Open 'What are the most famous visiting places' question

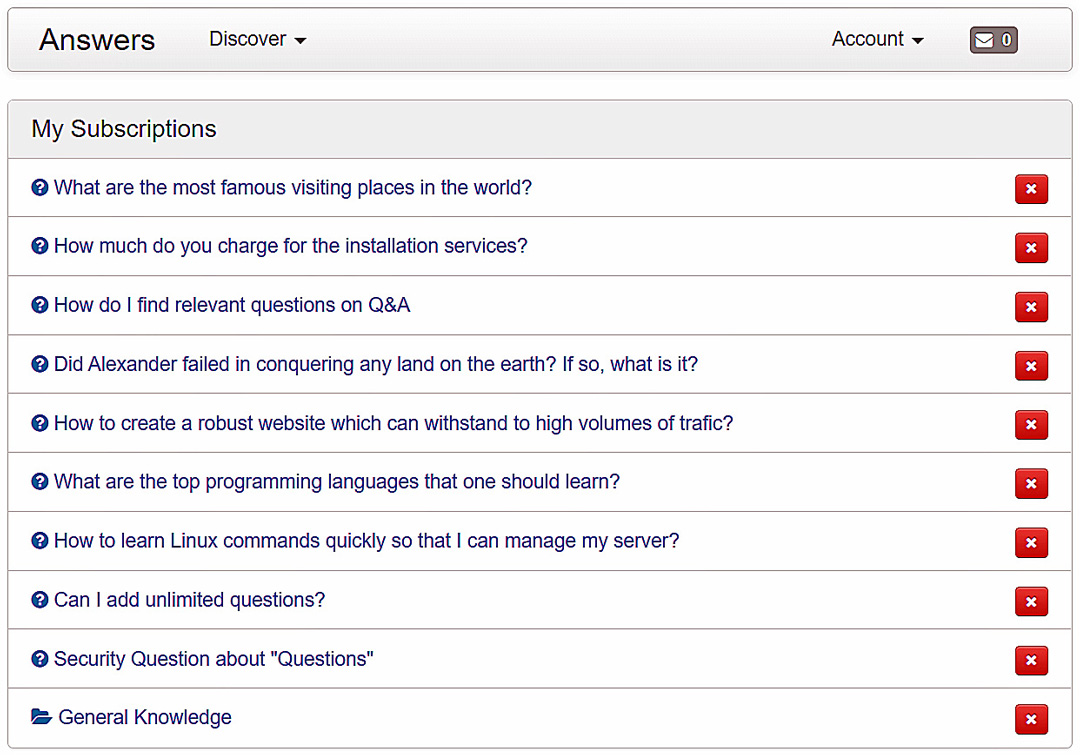[x=293, y=187]
